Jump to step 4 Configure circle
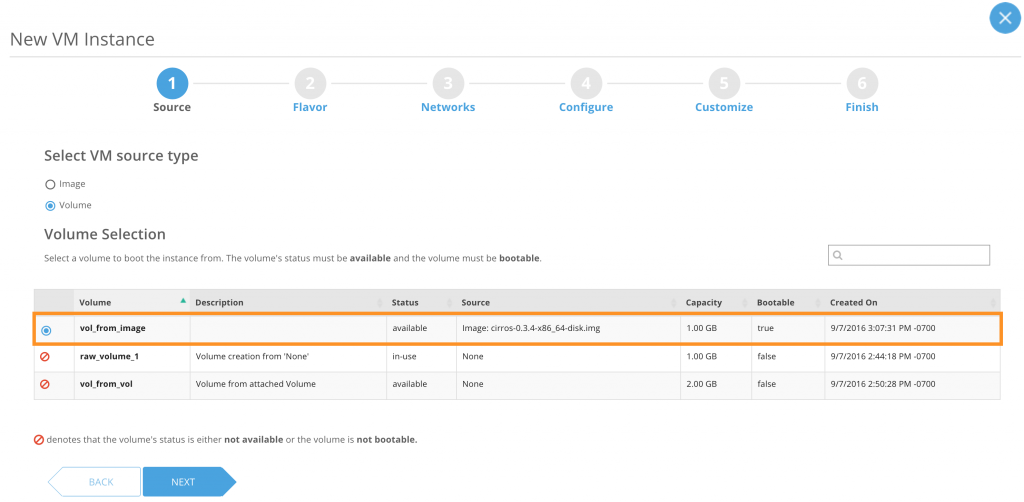 tap(586, 83)
